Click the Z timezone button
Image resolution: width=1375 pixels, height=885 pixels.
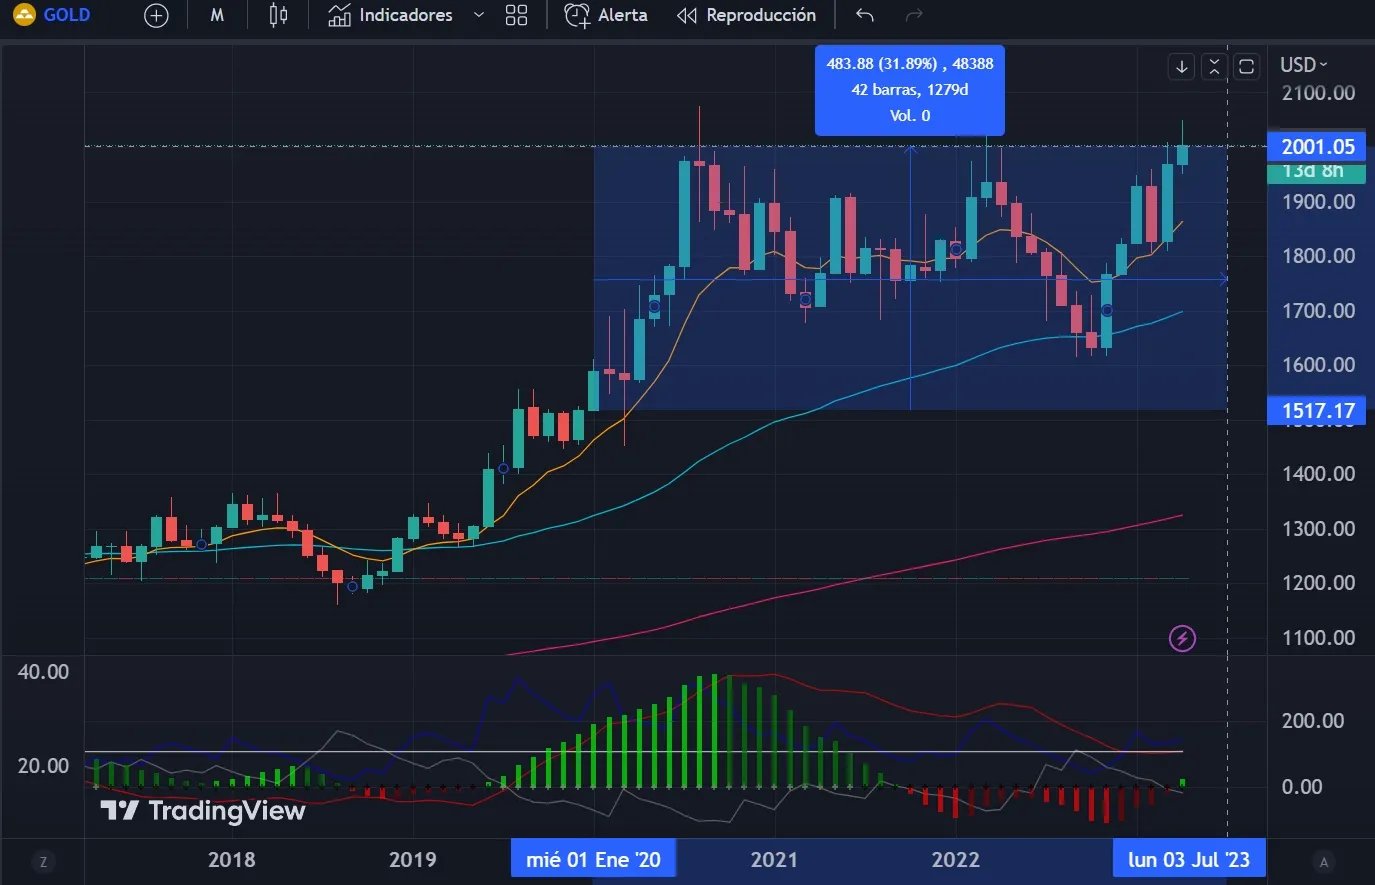[x=43, y=861]
